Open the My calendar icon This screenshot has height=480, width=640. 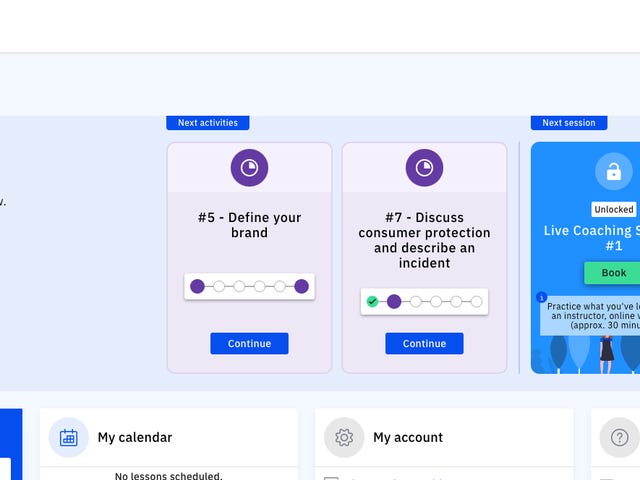pyautogui.click(x=68, y=437)
